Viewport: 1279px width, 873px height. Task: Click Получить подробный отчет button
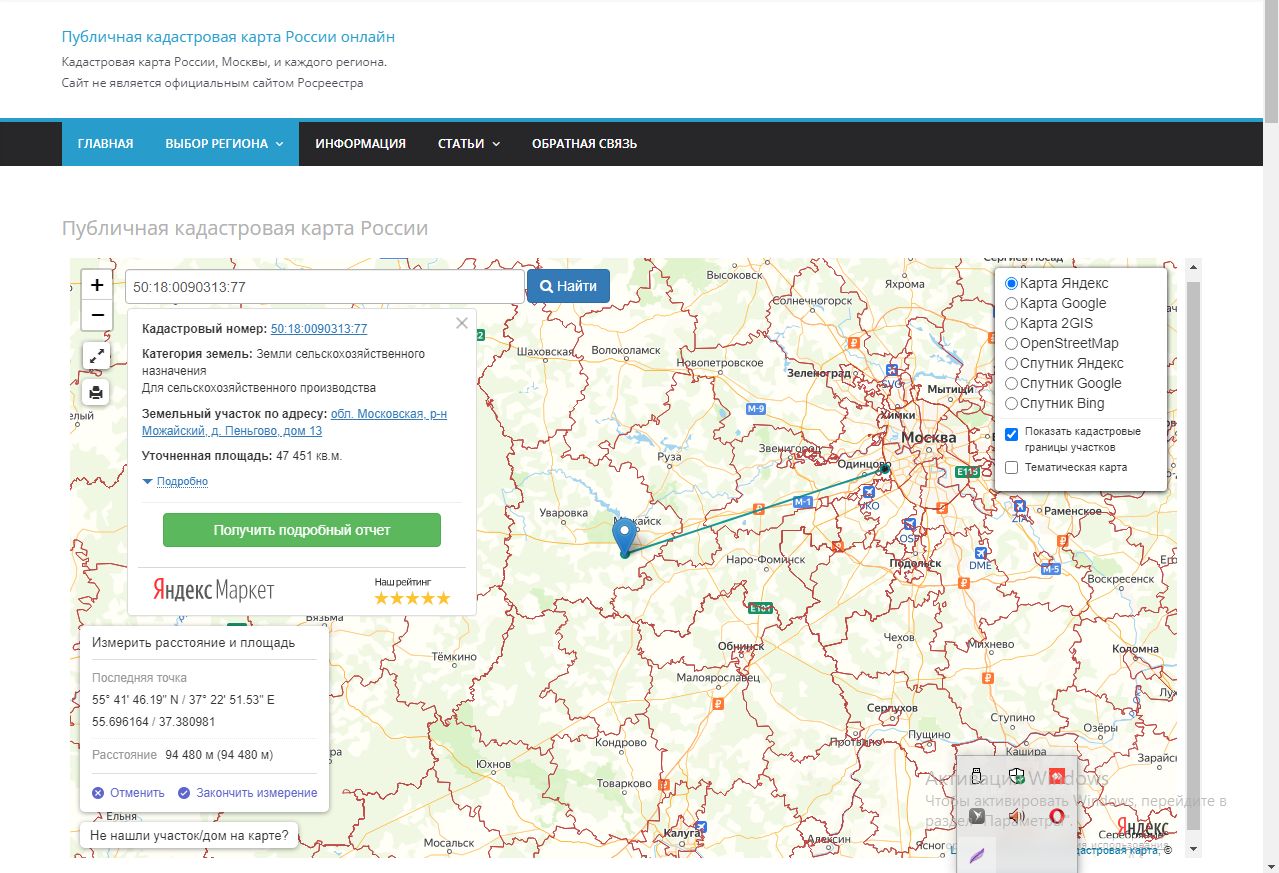[301, 530]
